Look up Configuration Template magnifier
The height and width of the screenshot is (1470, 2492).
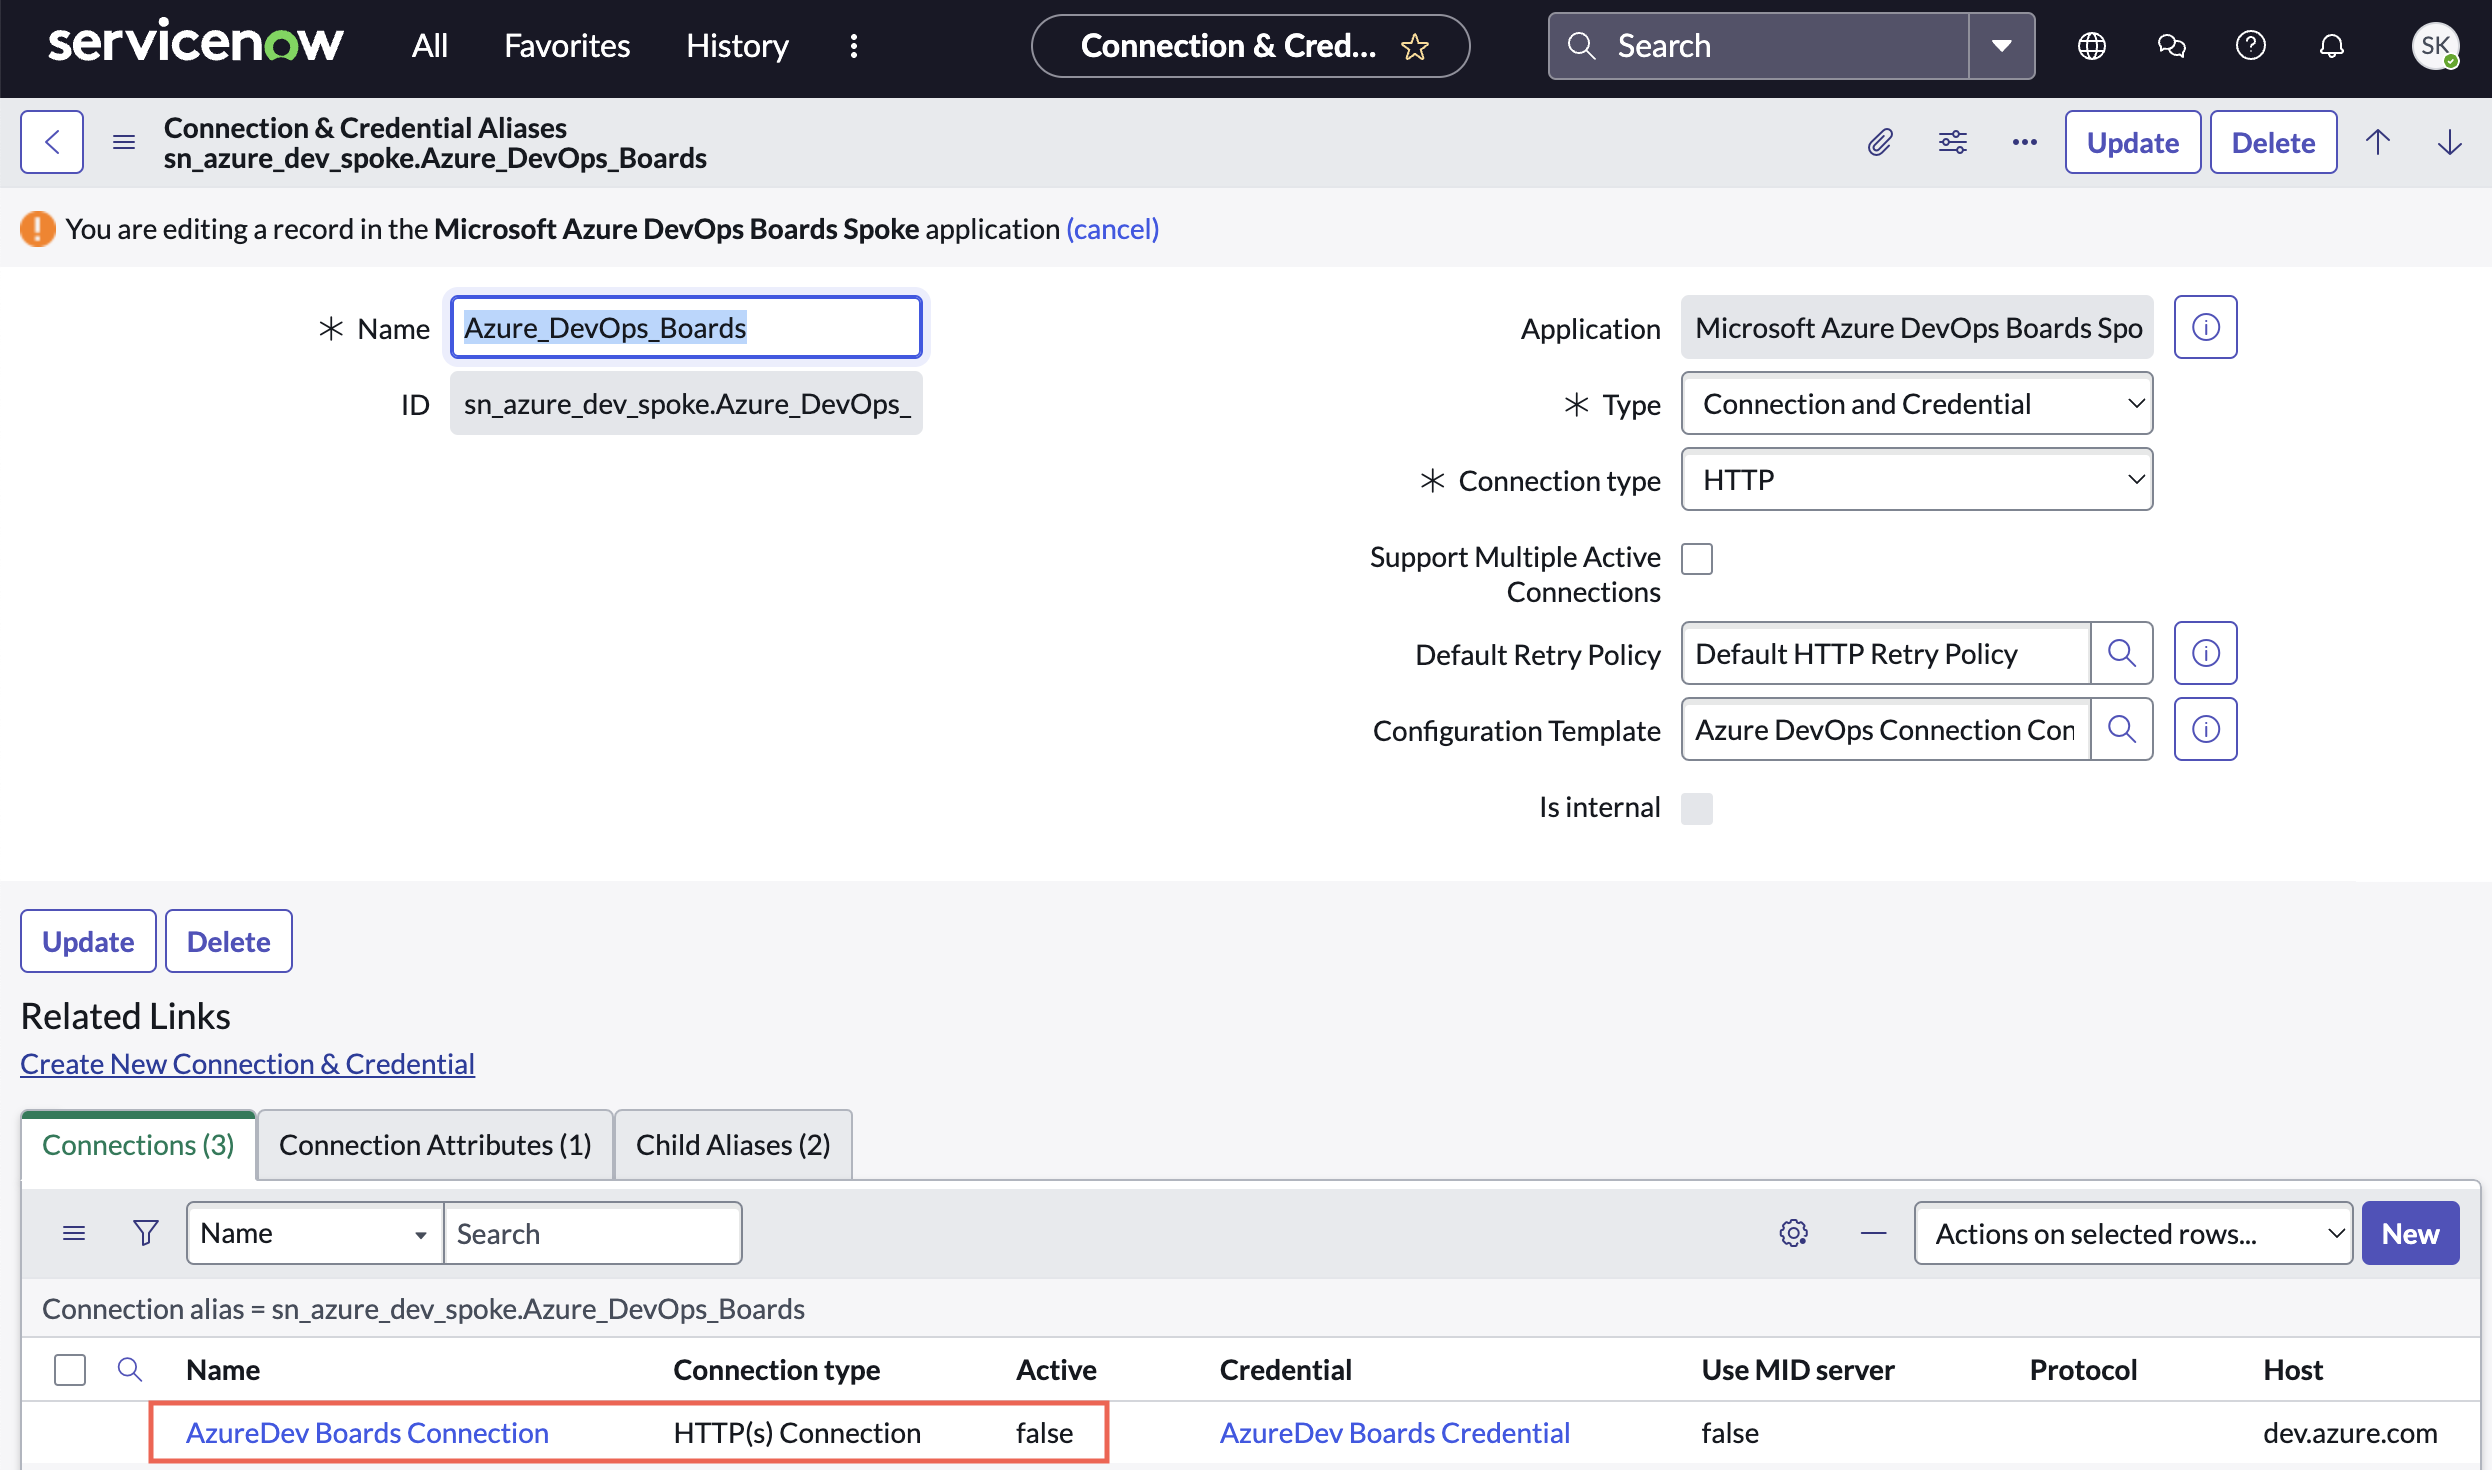pos(2121,729)
